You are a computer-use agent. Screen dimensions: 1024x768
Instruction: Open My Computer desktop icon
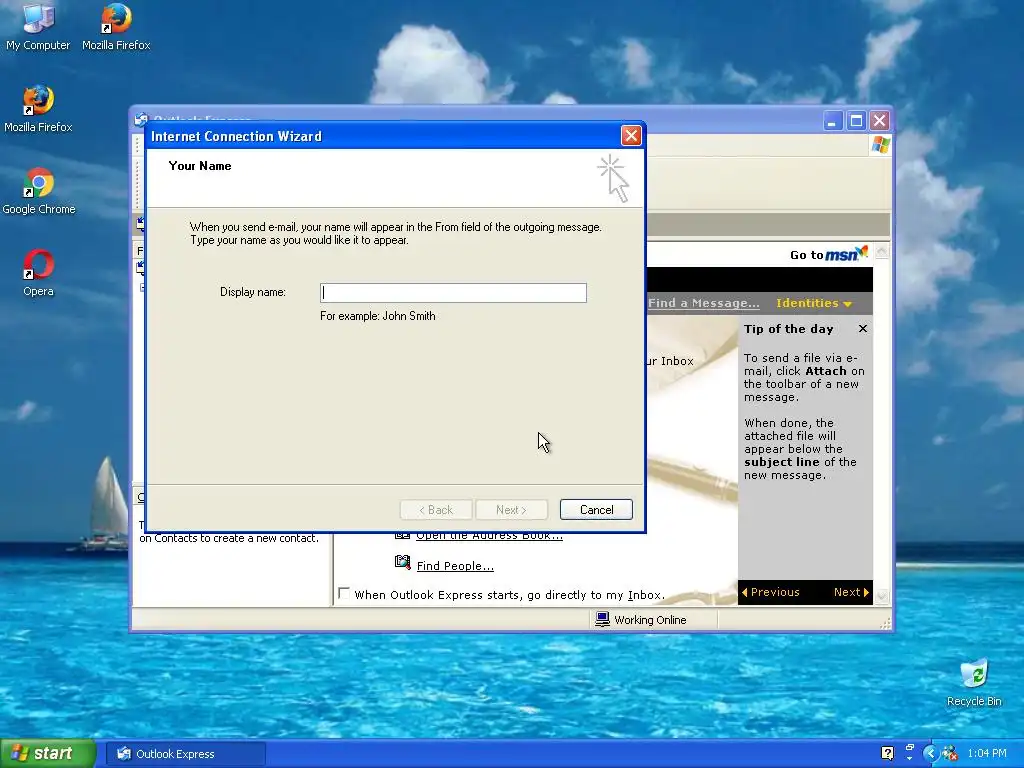38,27
